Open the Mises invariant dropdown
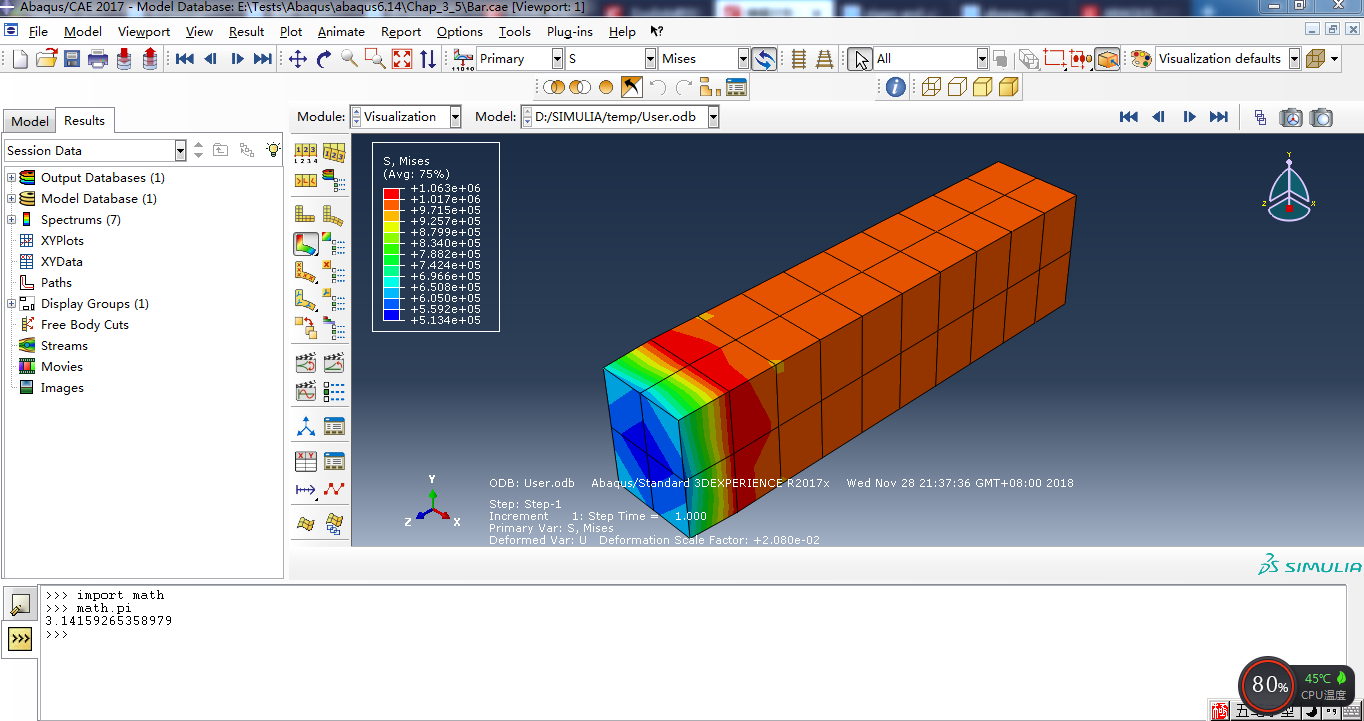 [x=742, y=58]
